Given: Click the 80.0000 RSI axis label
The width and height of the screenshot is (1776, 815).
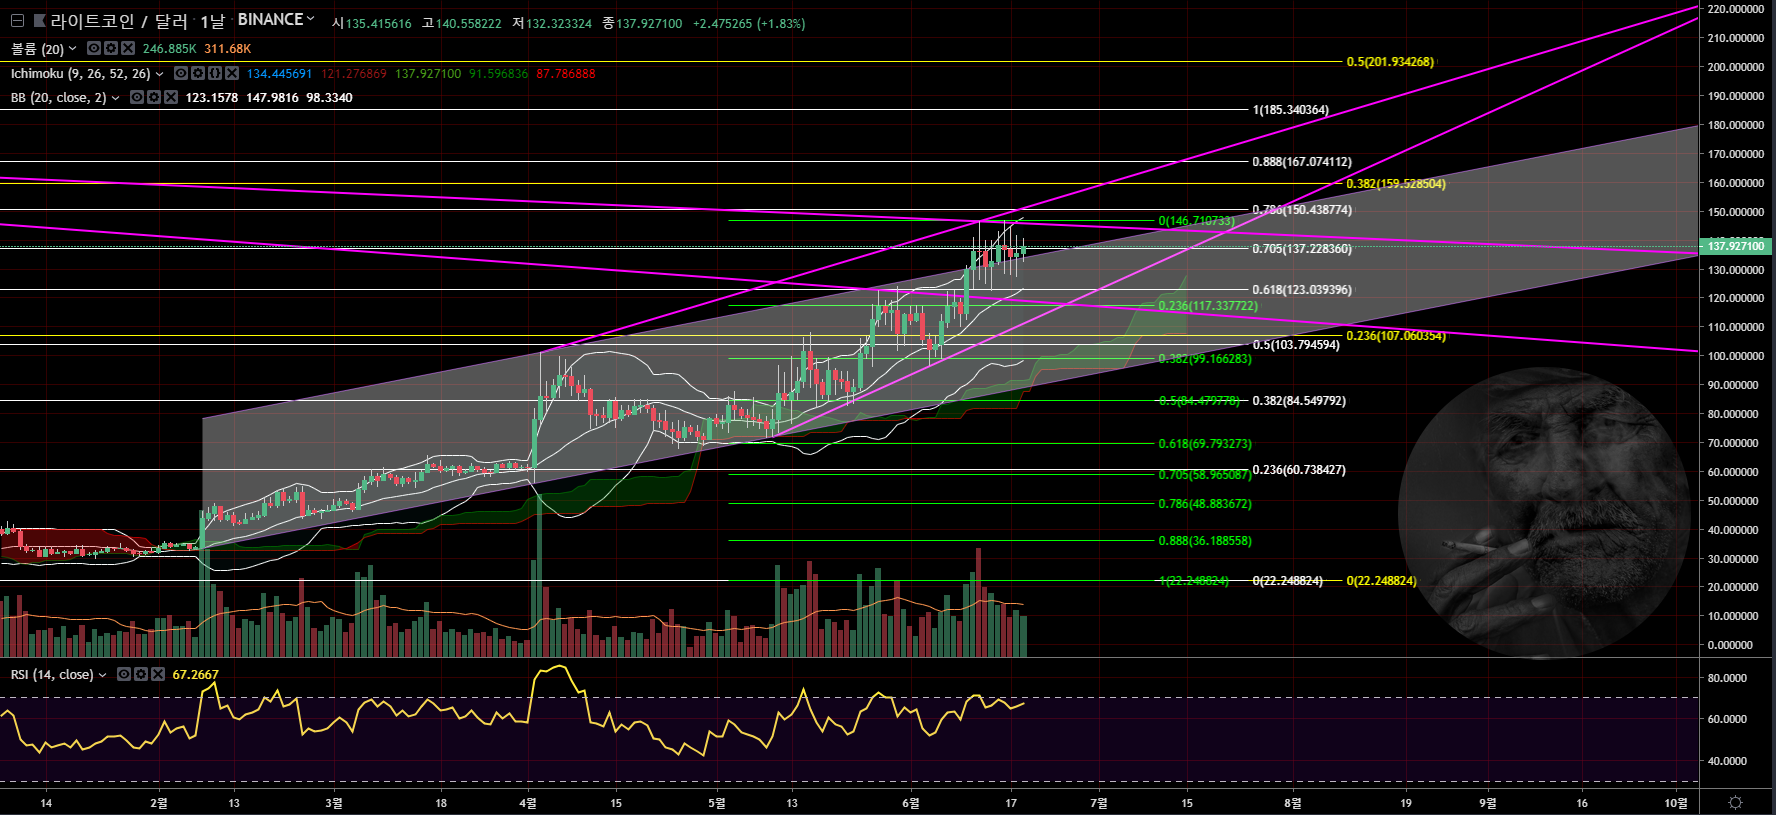Looking at the screenshot, I should [1728, 678].
